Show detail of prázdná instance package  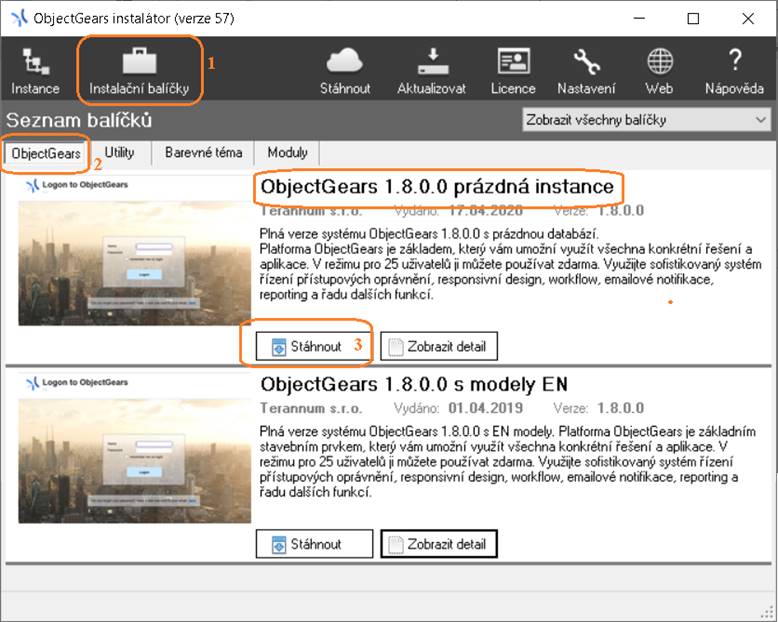pos(438,346)
